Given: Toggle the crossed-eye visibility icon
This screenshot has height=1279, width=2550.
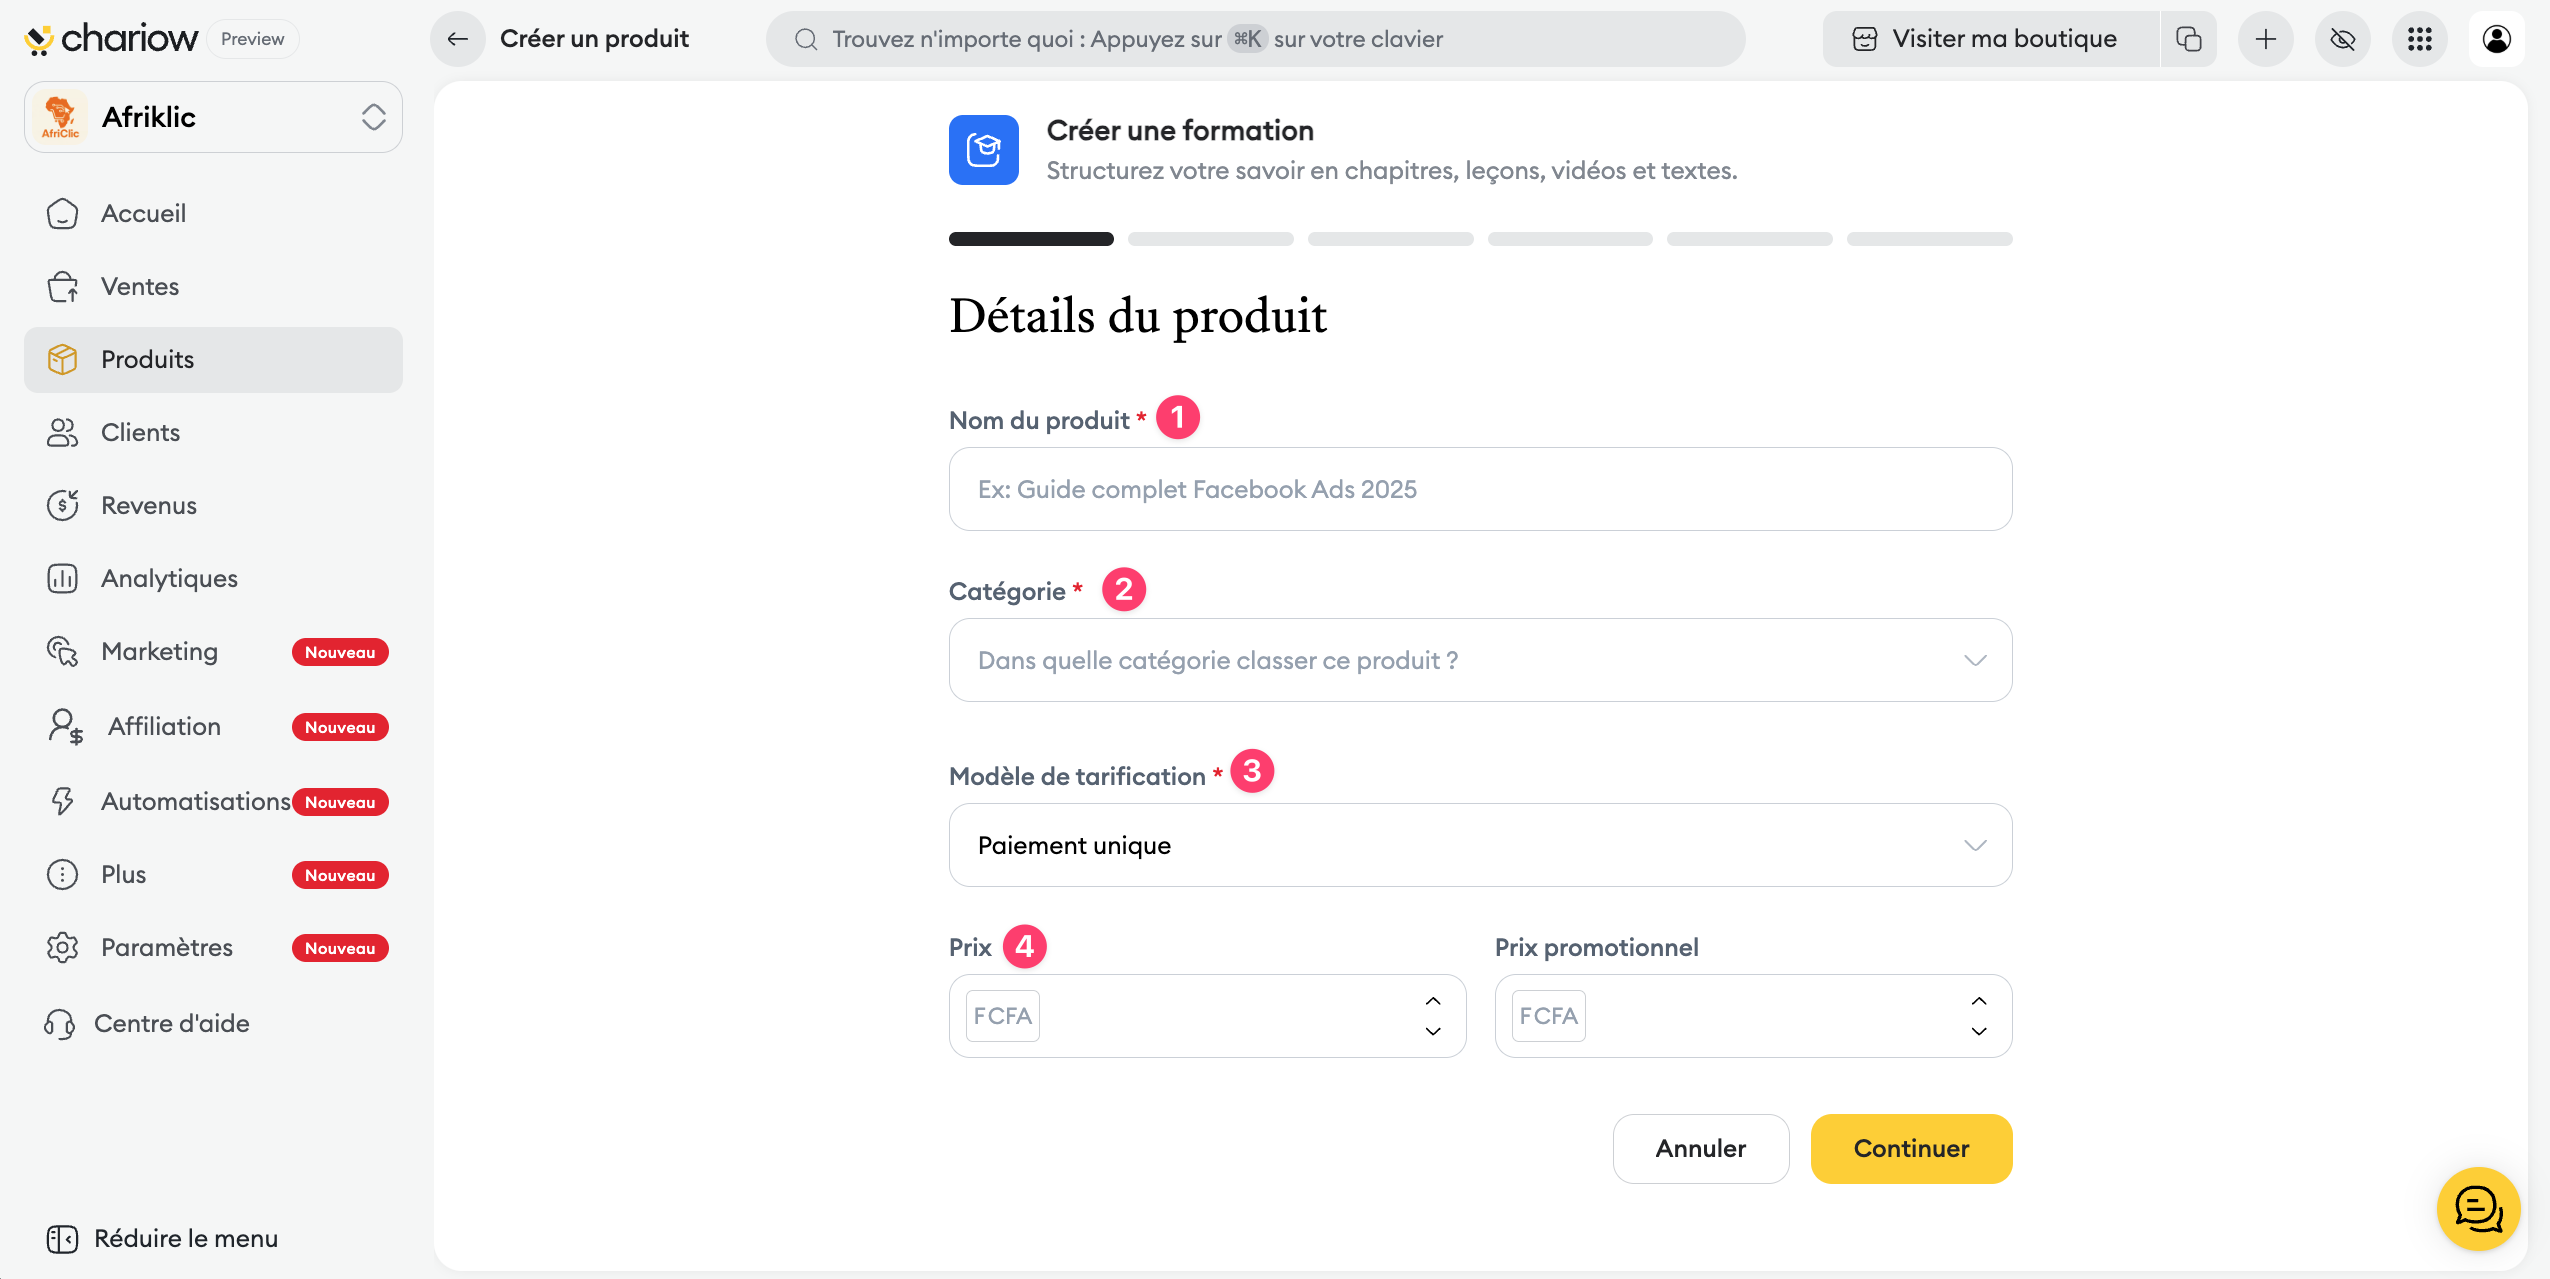Looking at the screenshot, I should coord(2342,39).
